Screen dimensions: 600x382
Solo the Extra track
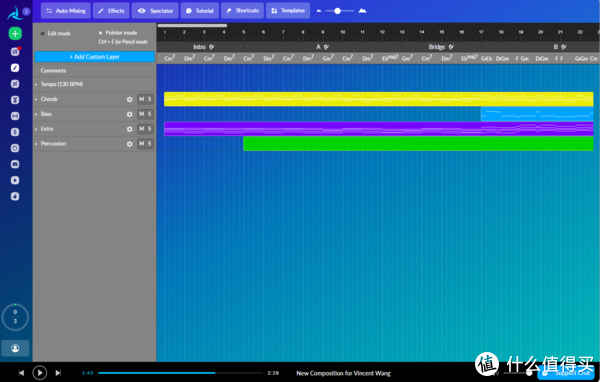pyautogui.click(x=150, y=129)
